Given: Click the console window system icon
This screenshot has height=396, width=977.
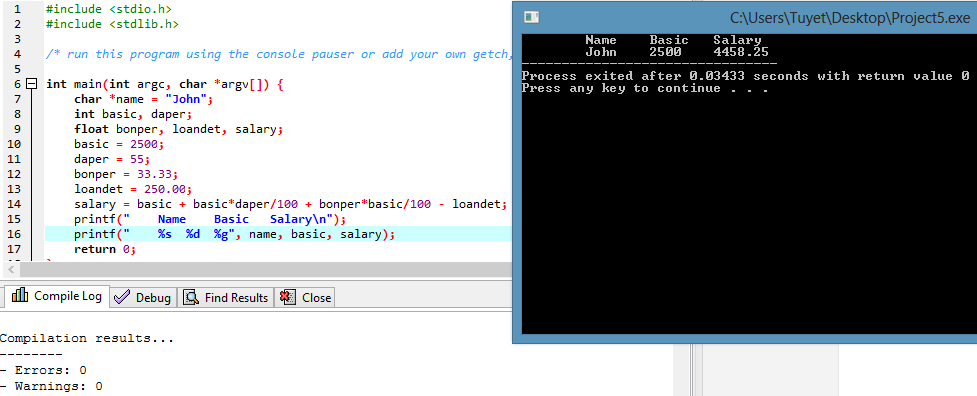Looking at the screenshot, I should tap(531, 17).
